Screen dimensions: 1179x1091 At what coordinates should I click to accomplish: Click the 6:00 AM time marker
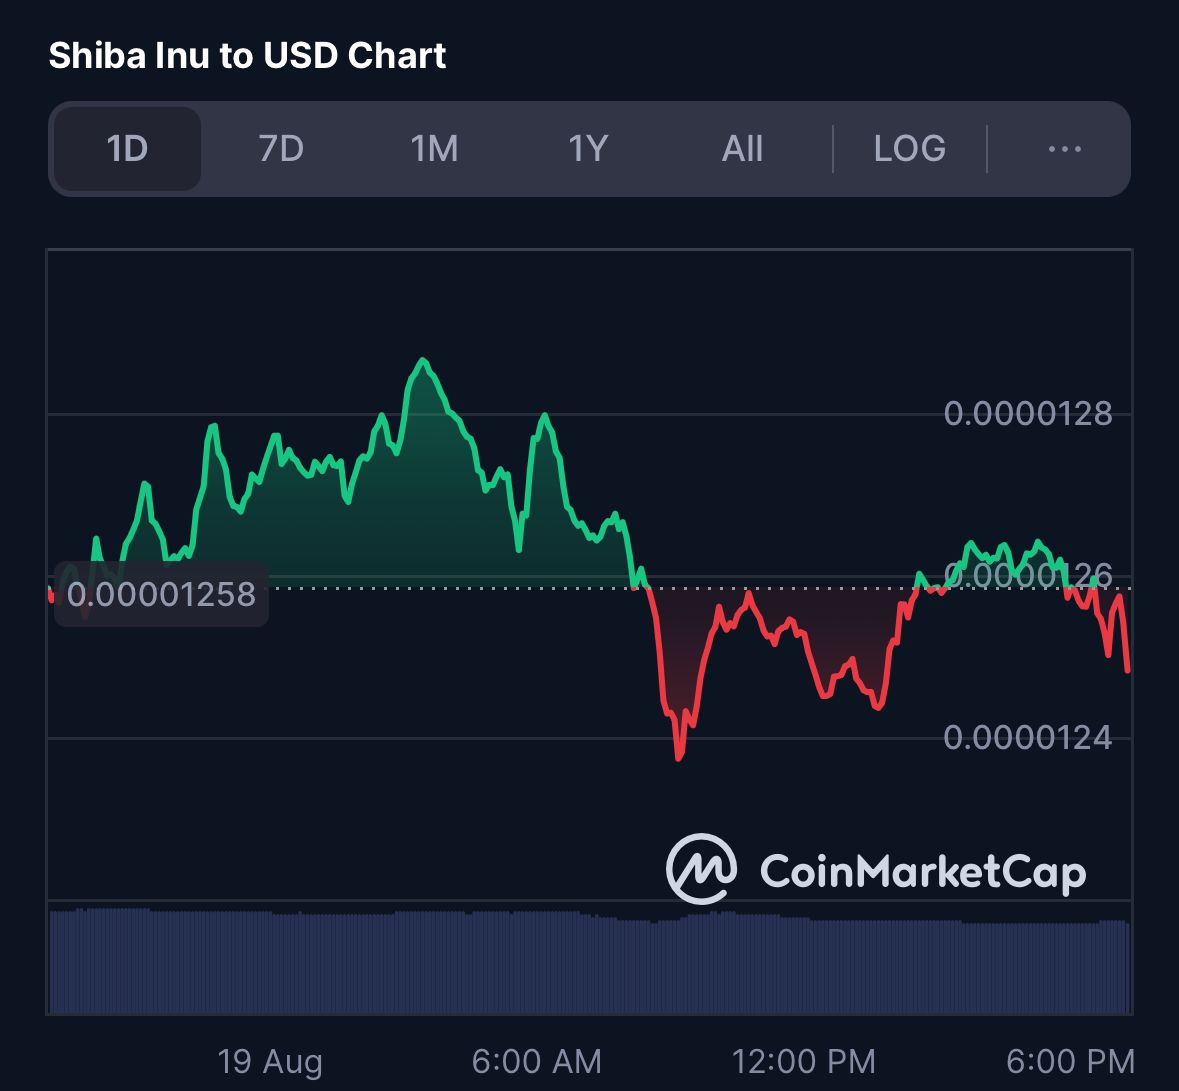537,1062
